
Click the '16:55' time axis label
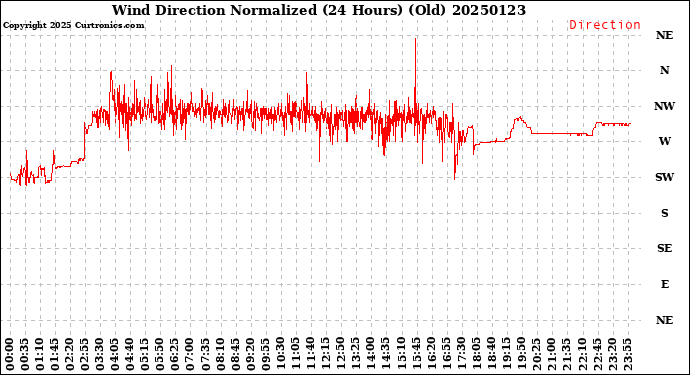(x=446, y=354)
